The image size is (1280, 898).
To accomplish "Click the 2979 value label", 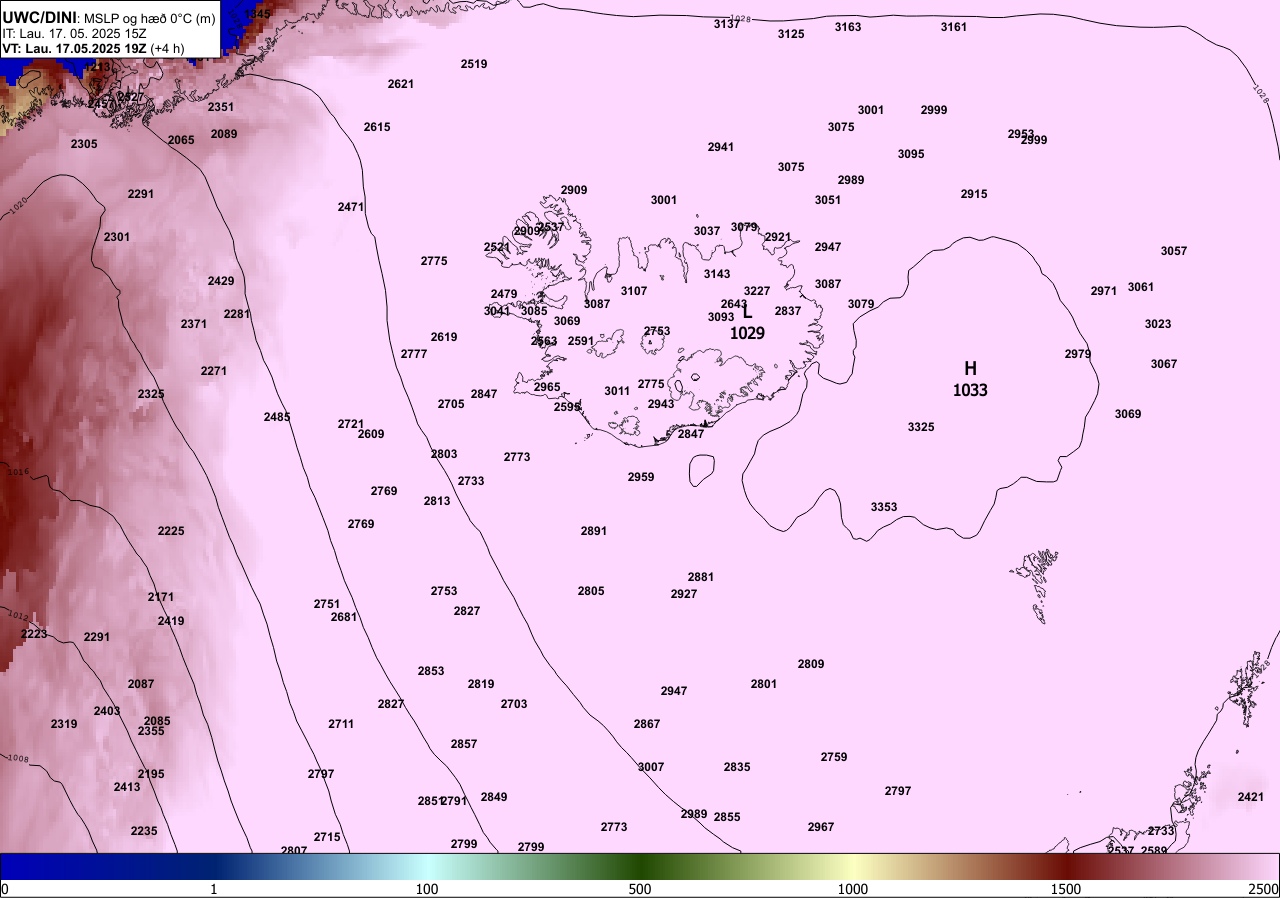I will click(1078, 354).
